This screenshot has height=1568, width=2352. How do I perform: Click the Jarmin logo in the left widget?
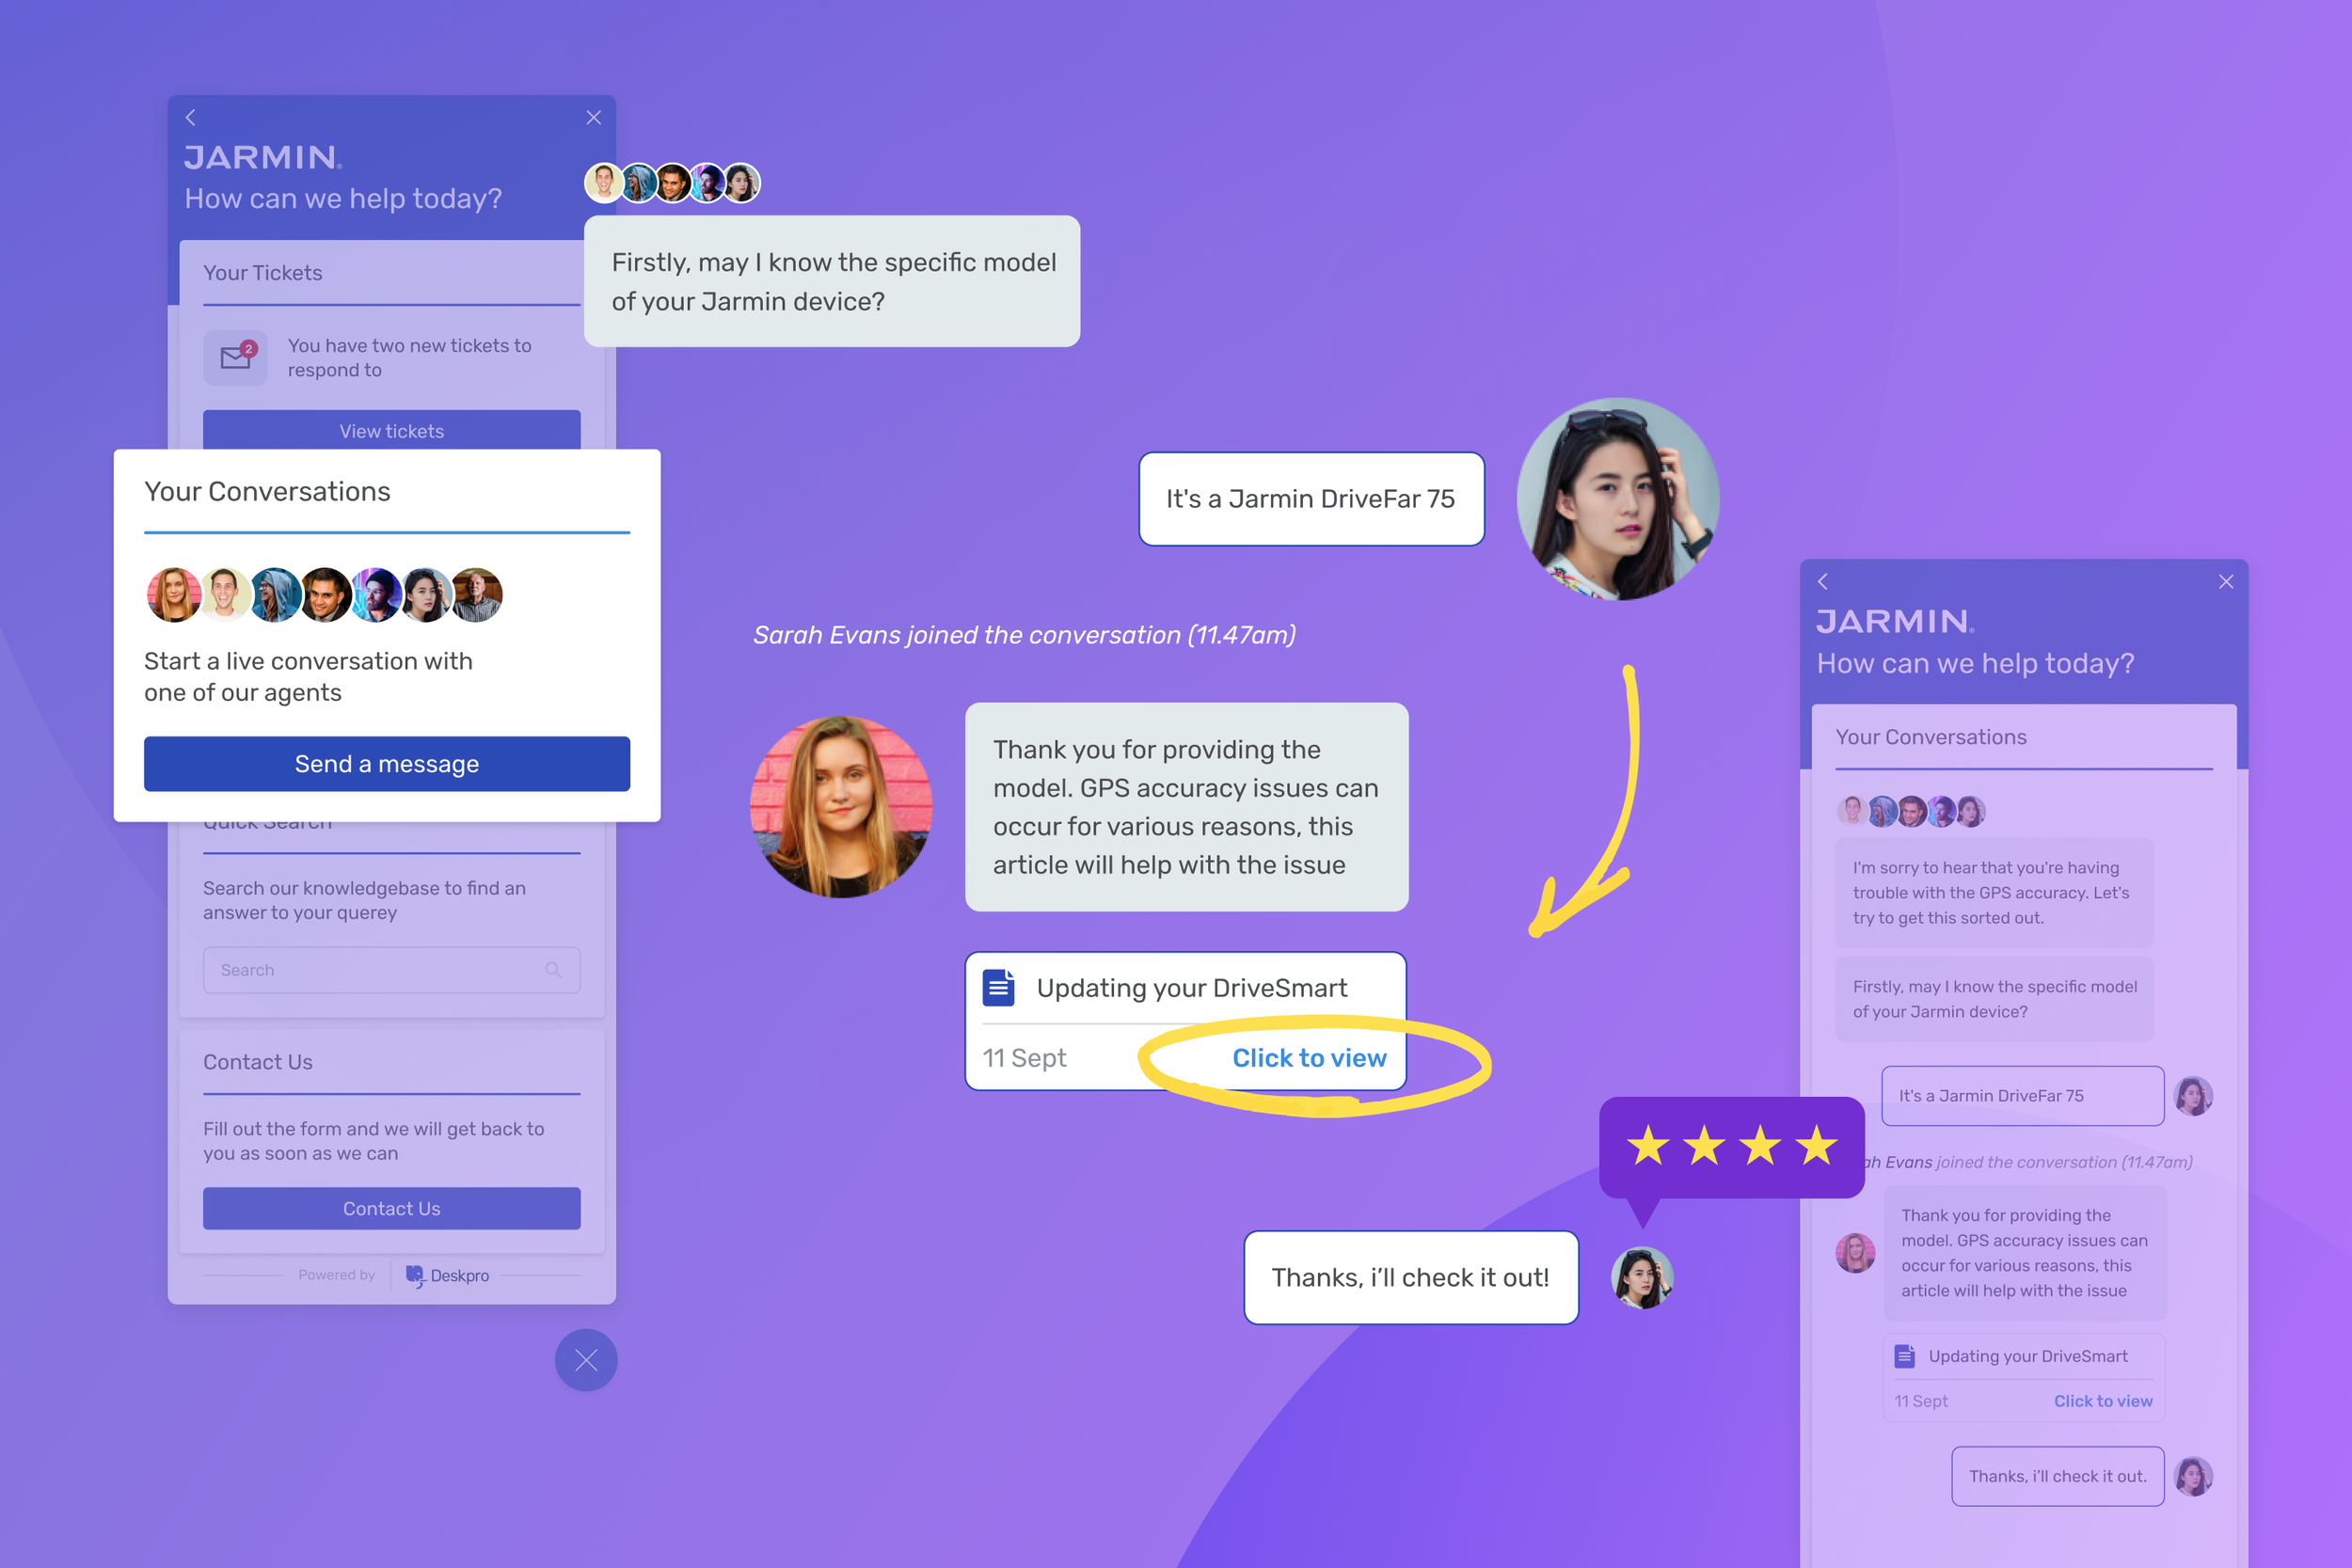[x=263, y=157]
